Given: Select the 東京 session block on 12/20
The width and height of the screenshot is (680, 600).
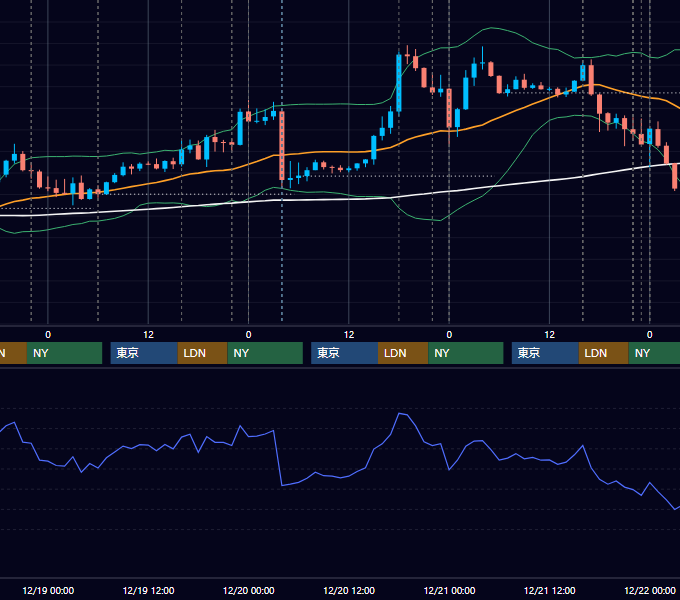Looking at the screenshot, I should pyautogui.click(x=344, y=353).
